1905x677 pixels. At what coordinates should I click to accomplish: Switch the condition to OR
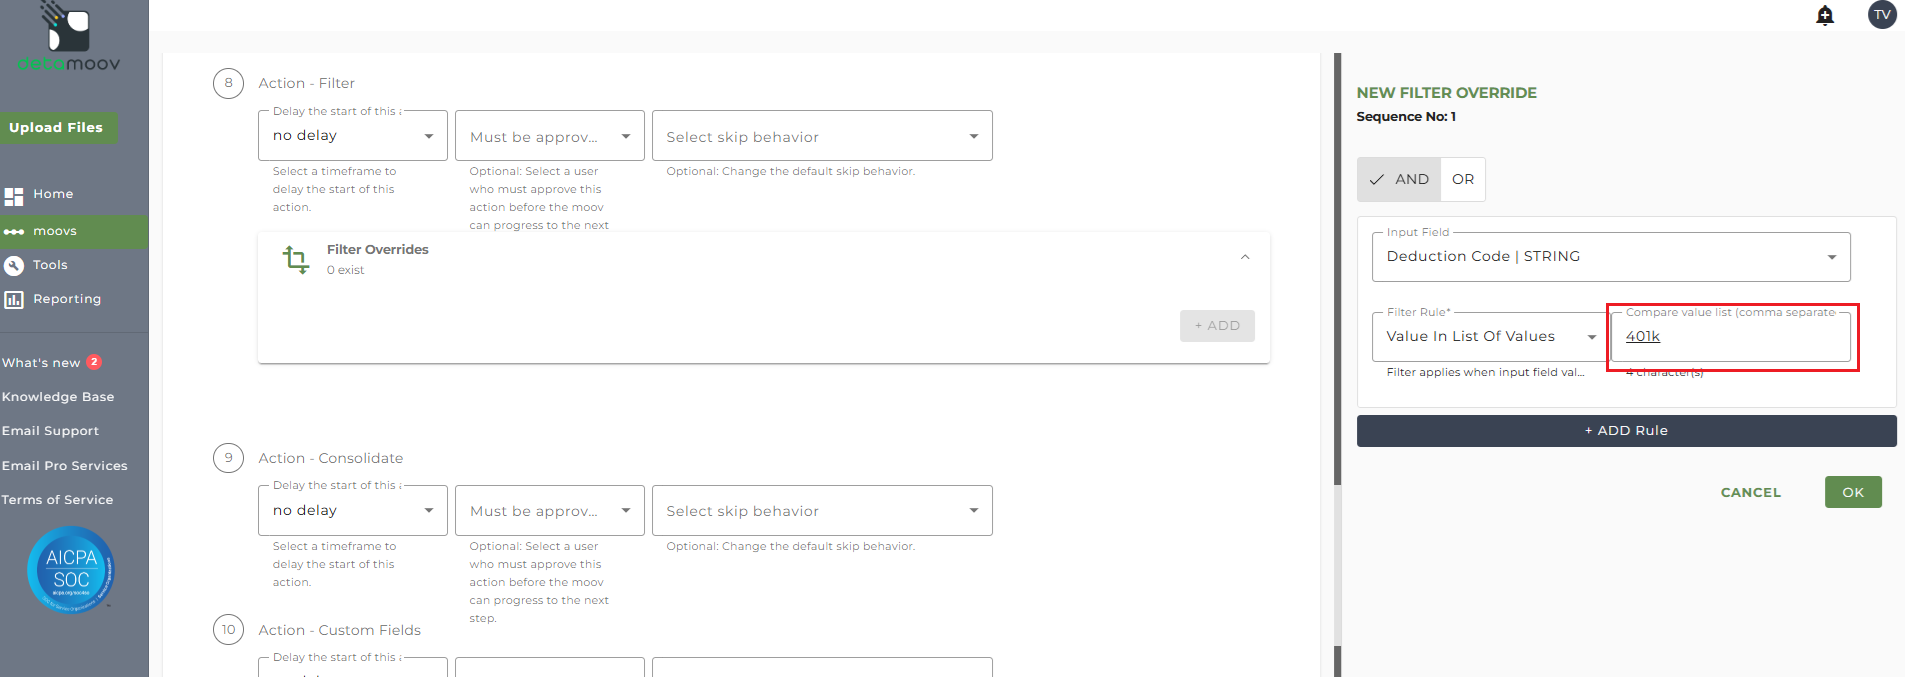1463,180
